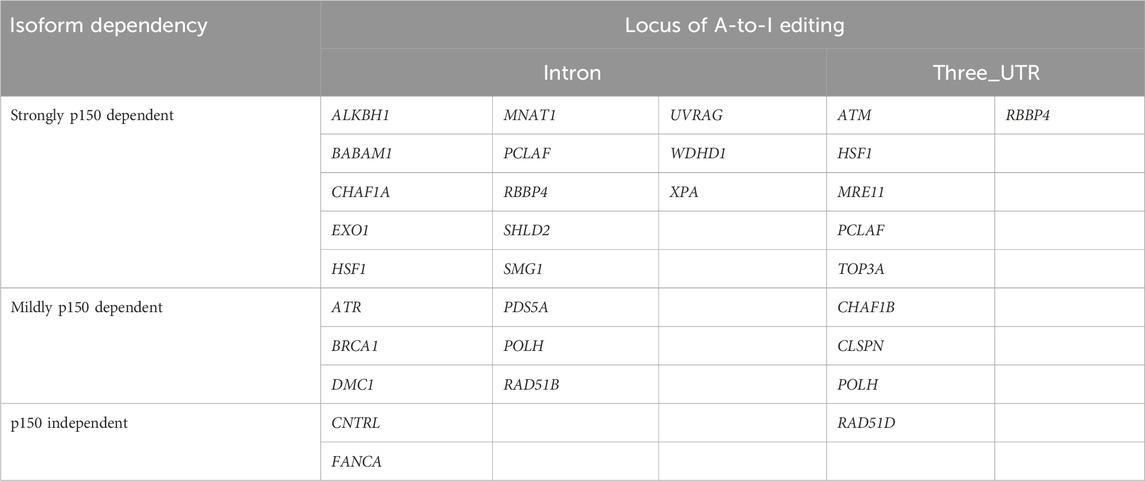Click the CHAF1A gene entry
1145x481 pixels.
(x=360, y=192)
